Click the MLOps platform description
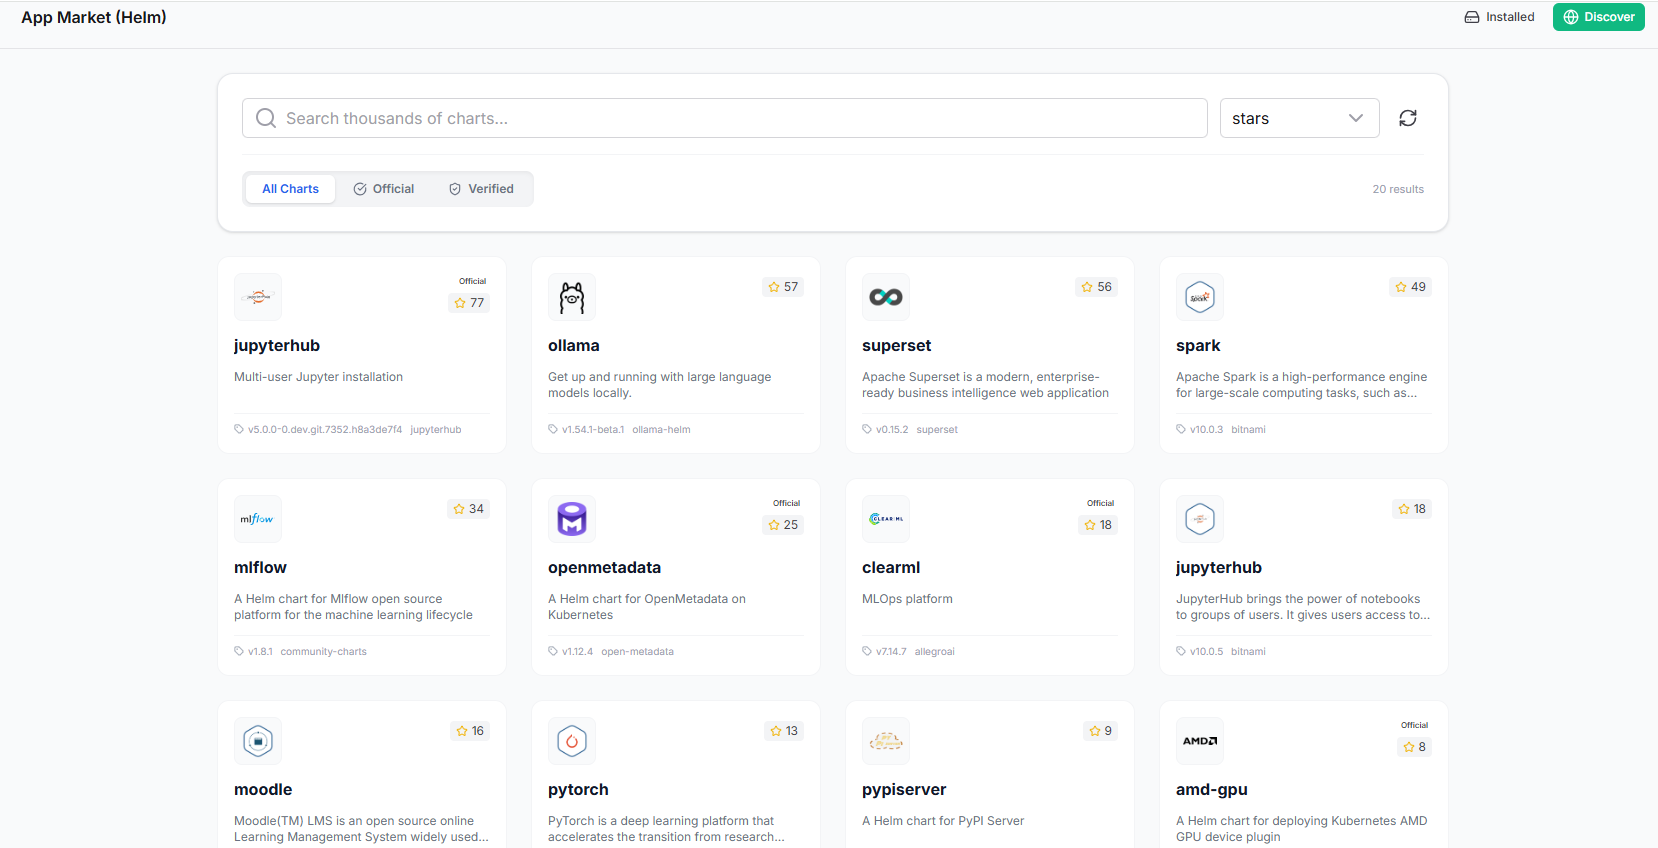 (x=907, y=599)
